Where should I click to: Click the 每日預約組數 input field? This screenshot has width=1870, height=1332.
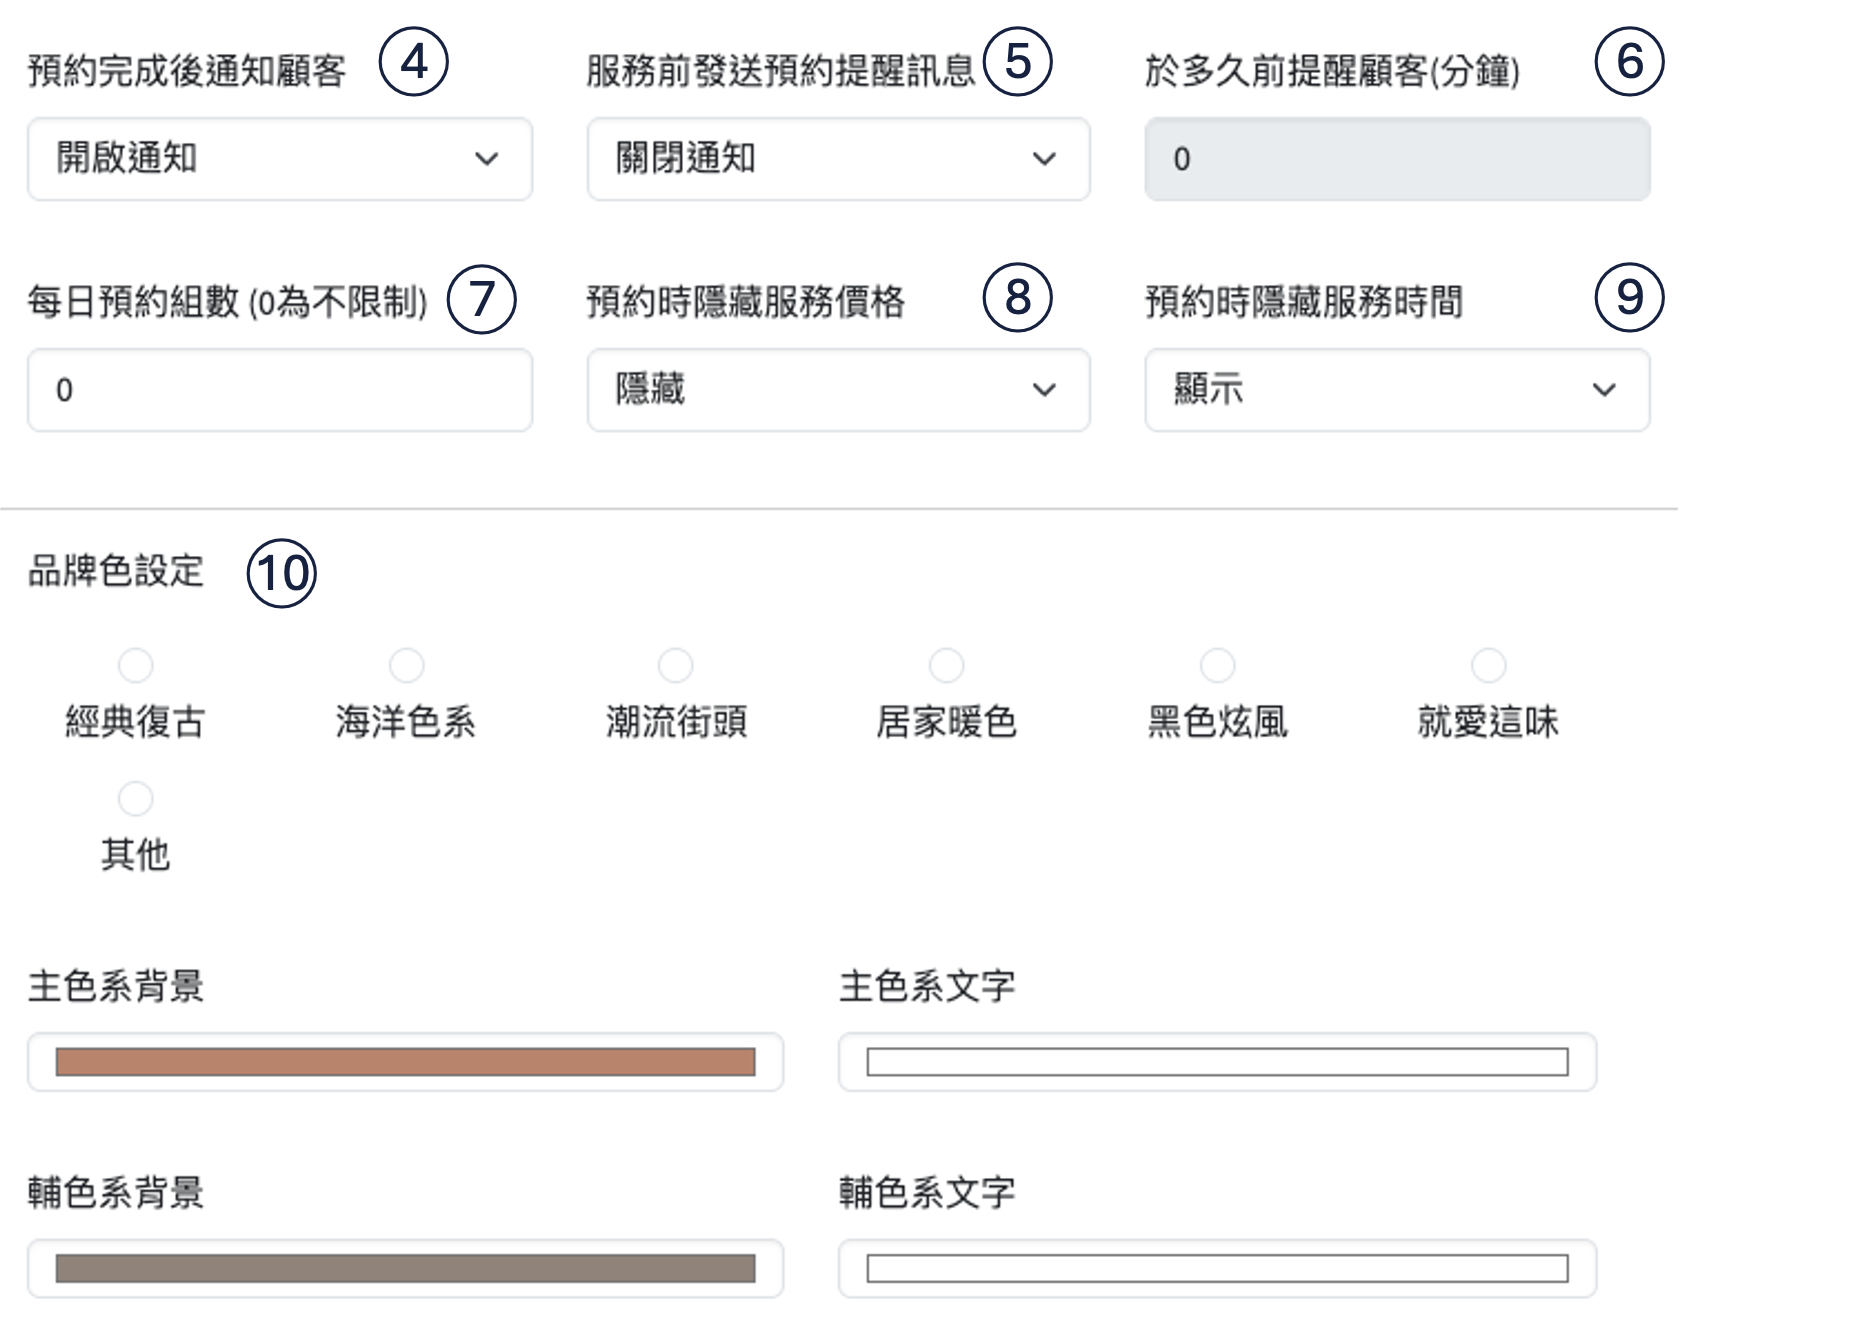(279, 390)
